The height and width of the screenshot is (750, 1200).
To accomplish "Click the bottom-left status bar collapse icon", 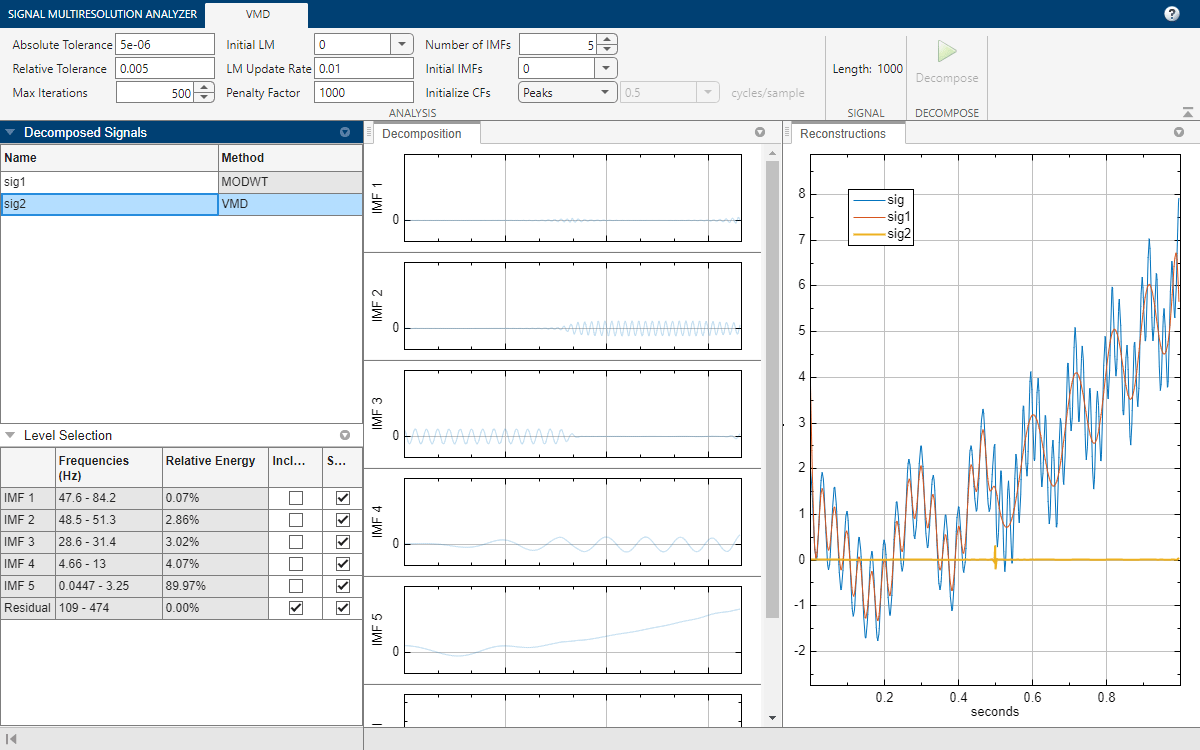I will pos(11,739).
